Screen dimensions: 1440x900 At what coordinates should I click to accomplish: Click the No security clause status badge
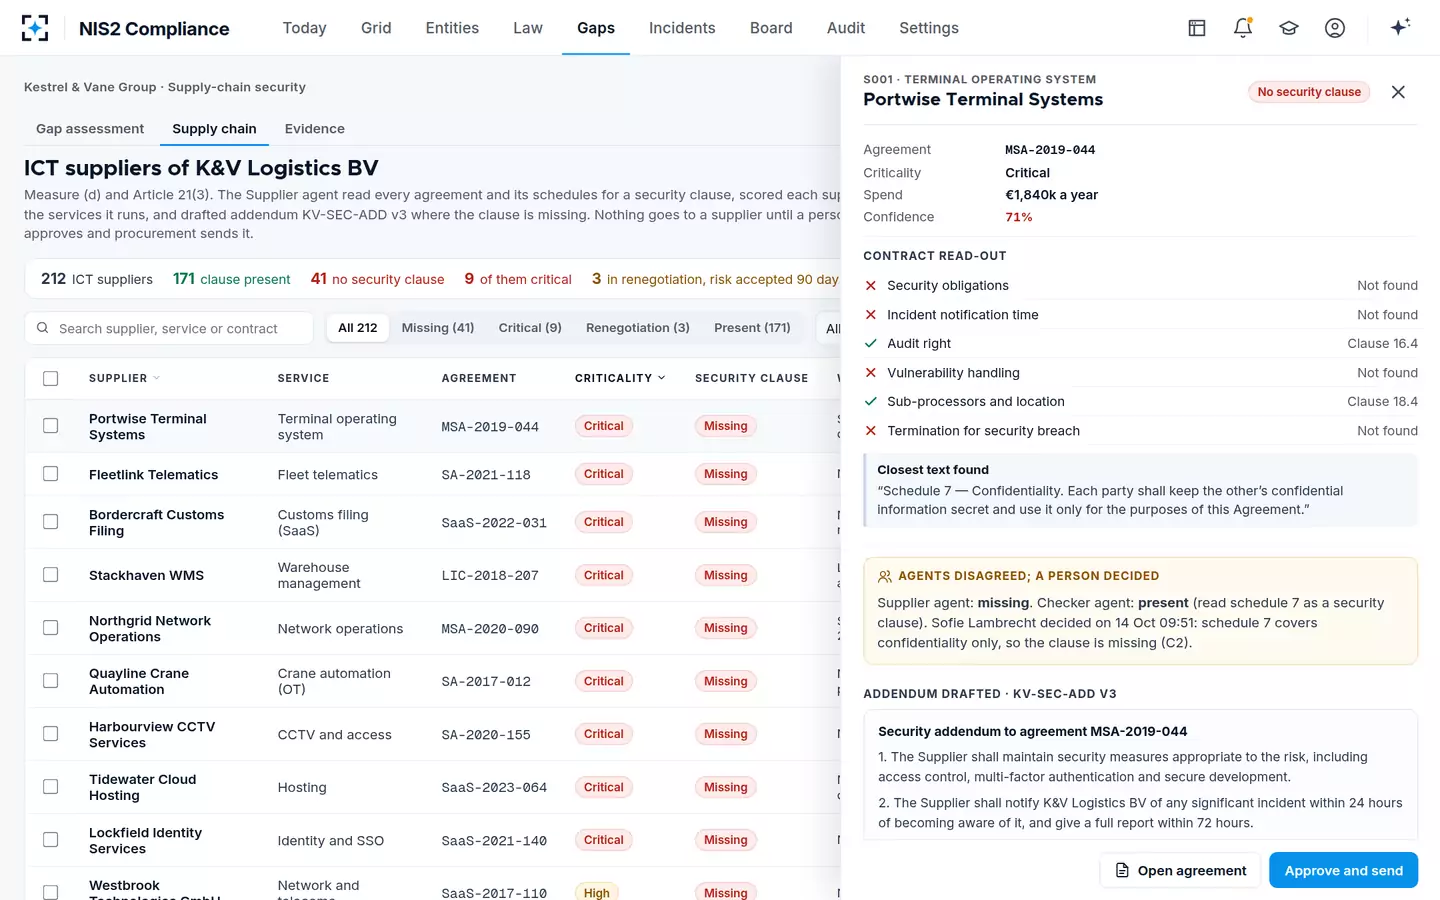(1309, 92)
